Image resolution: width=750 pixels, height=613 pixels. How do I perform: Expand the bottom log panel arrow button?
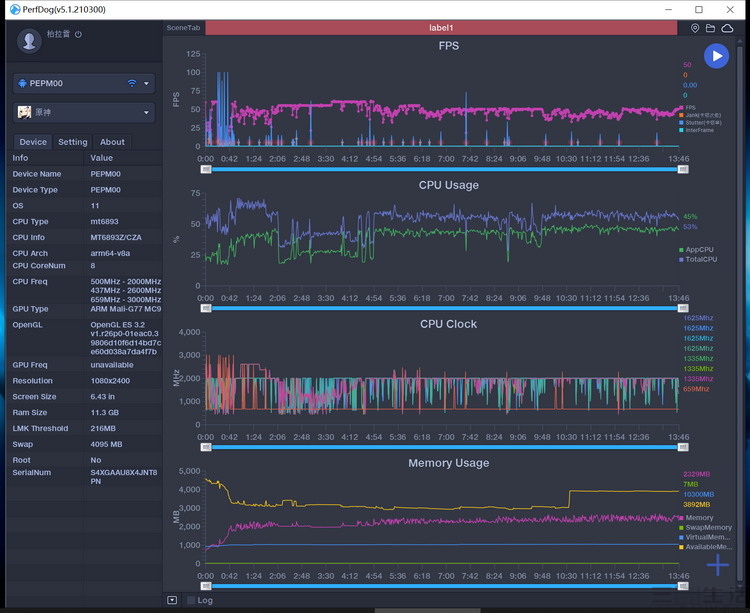point(172,600)
